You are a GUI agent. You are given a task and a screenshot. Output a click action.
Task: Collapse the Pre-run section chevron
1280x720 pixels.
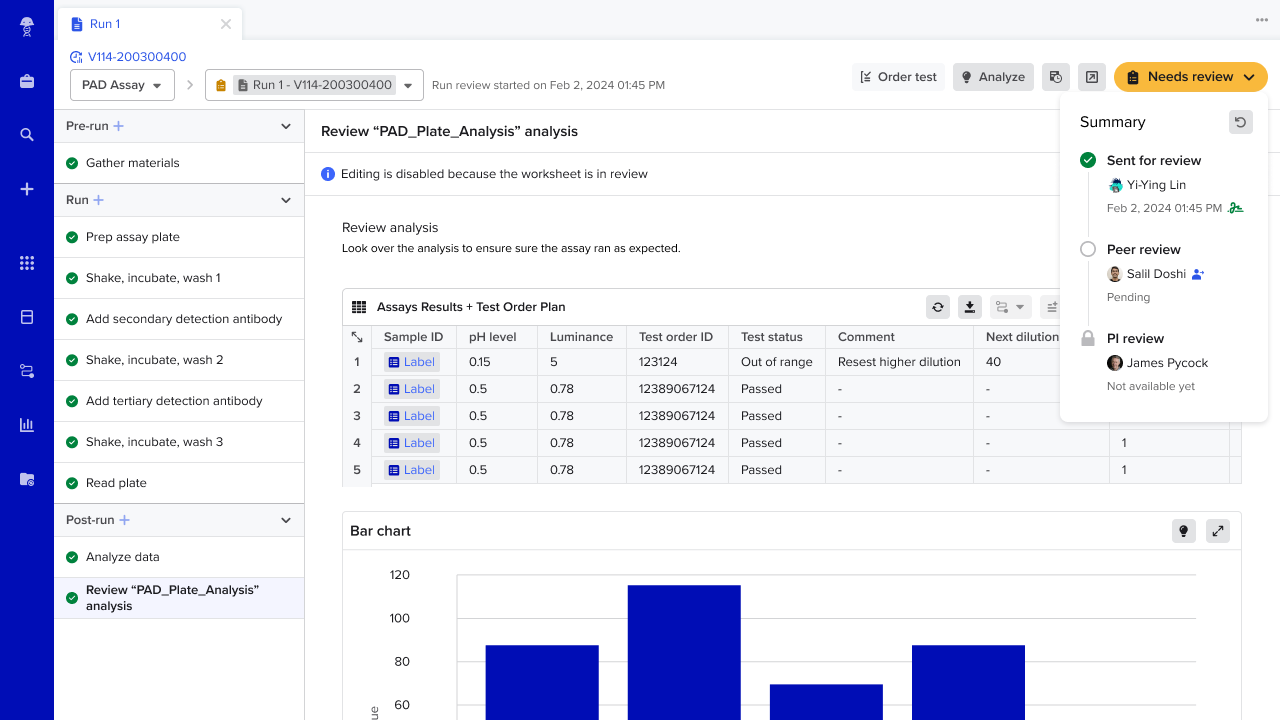tap(286, 126)
